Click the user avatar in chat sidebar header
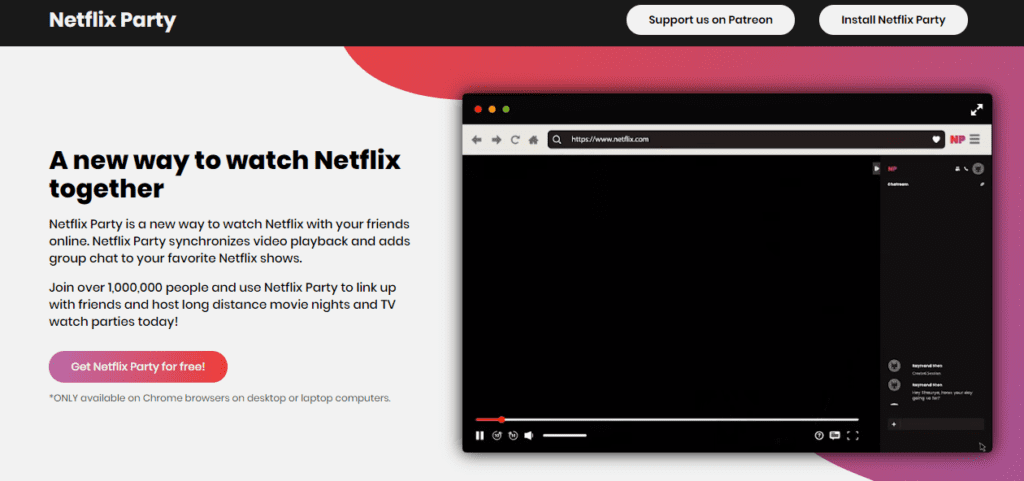1024x481 pixels. point(978,168)
